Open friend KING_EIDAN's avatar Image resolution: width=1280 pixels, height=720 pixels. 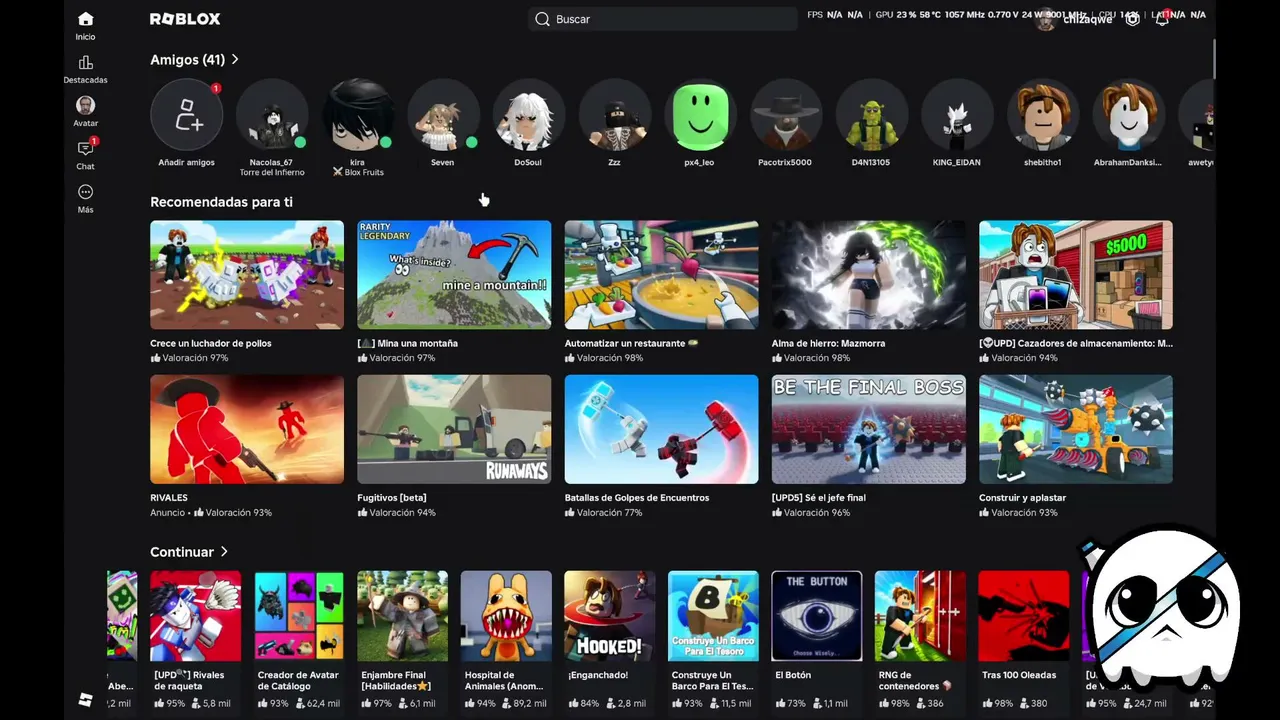pos(957,115)
